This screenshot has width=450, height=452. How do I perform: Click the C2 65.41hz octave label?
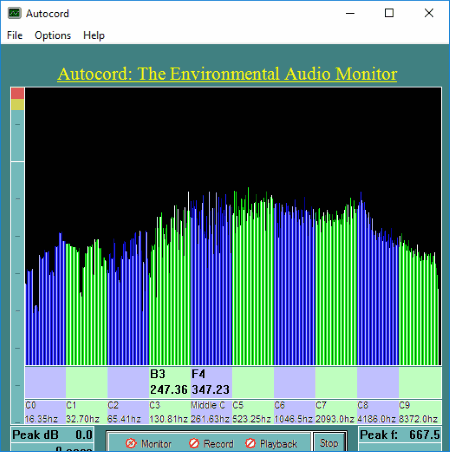[128, 412]
